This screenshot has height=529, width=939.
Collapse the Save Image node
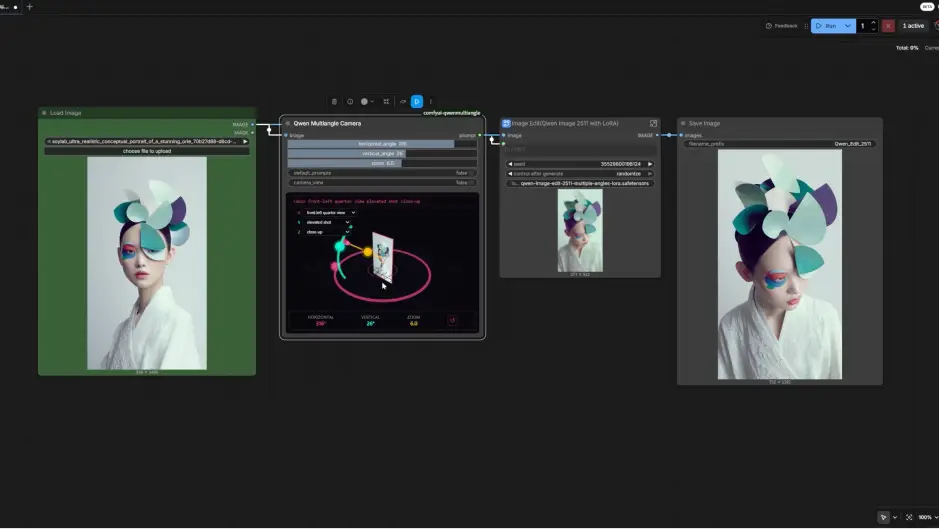point(683,123)
